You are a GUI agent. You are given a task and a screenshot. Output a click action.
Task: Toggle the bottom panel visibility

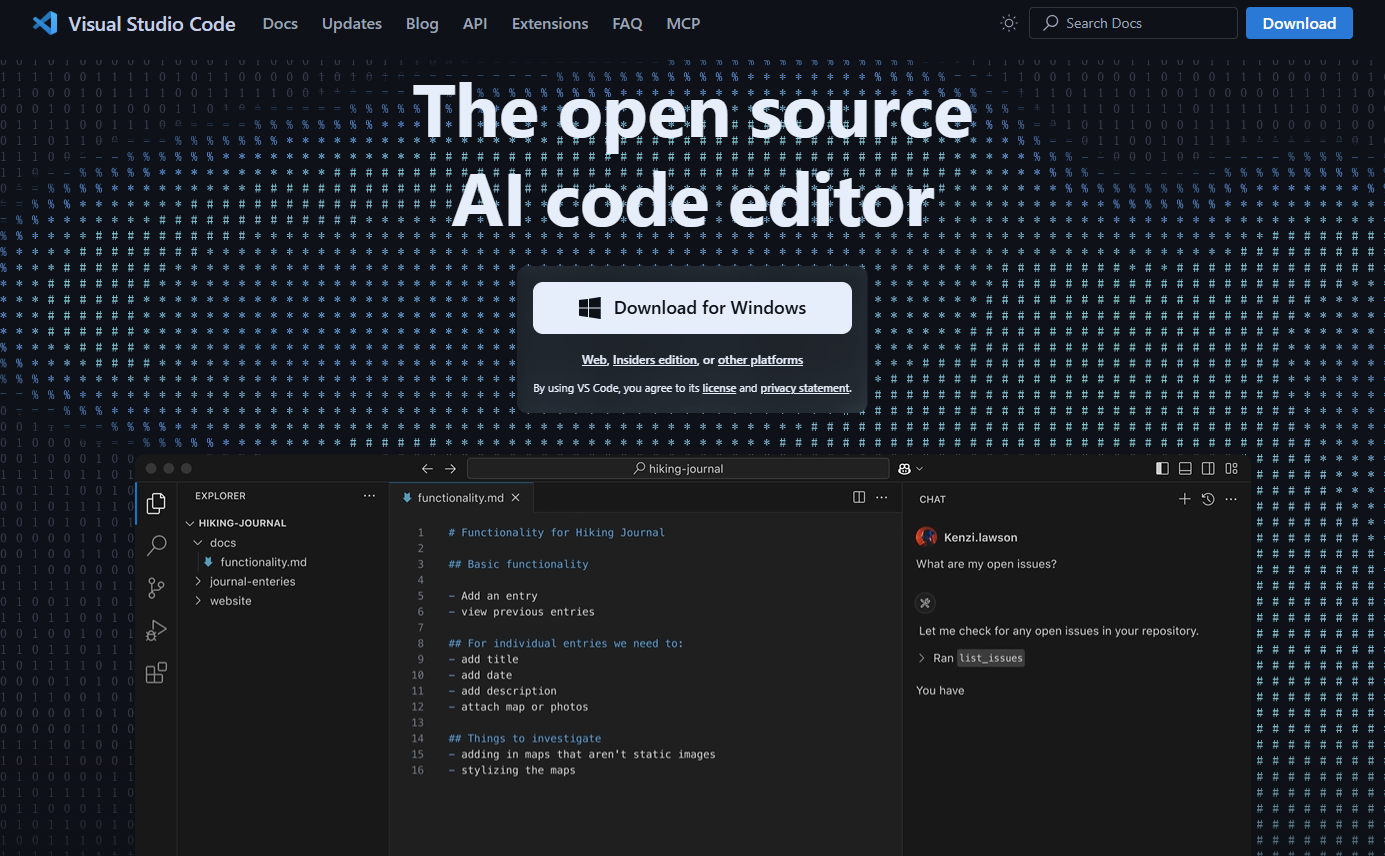1185,467
